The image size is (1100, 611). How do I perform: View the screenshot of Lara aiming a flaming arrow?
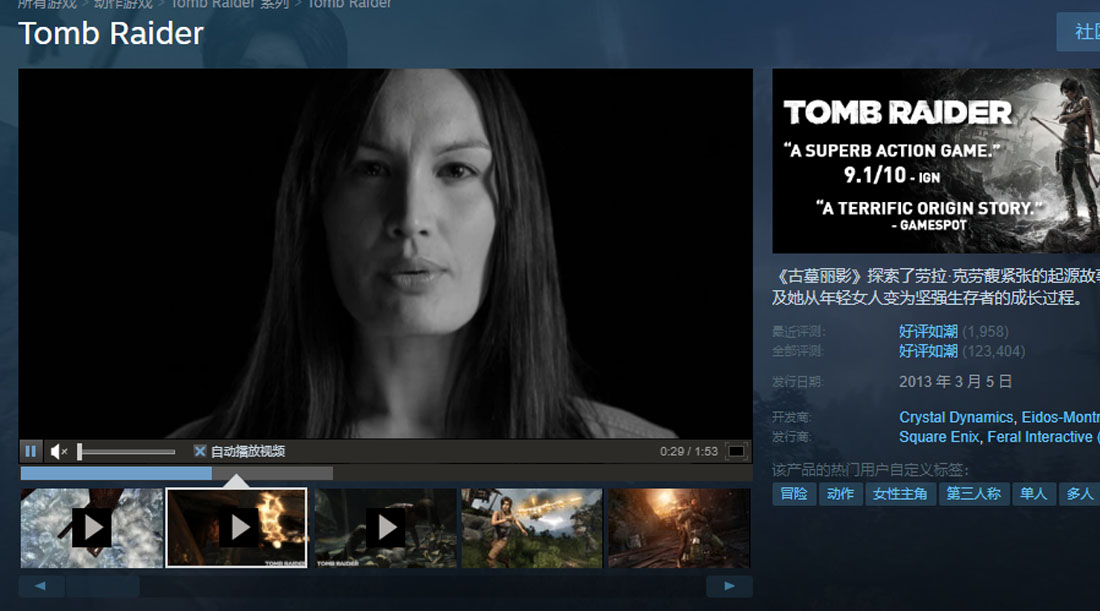[532, 528]
